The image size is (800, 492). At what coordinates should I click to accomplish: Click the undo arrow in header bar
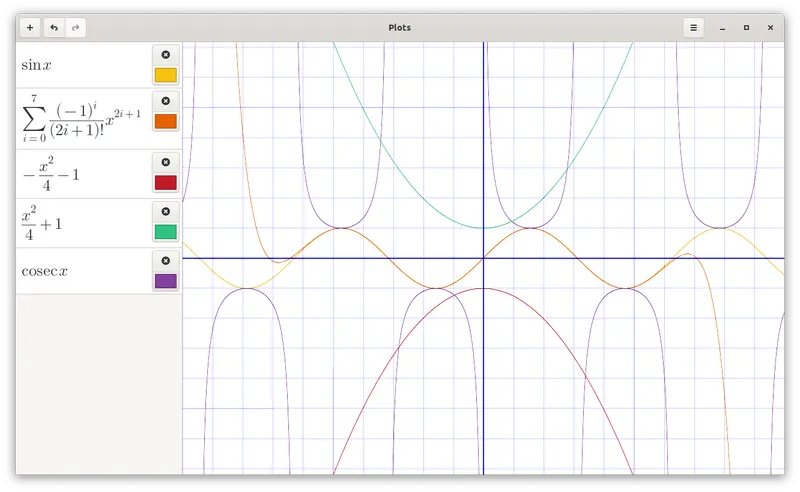[54, 28]
